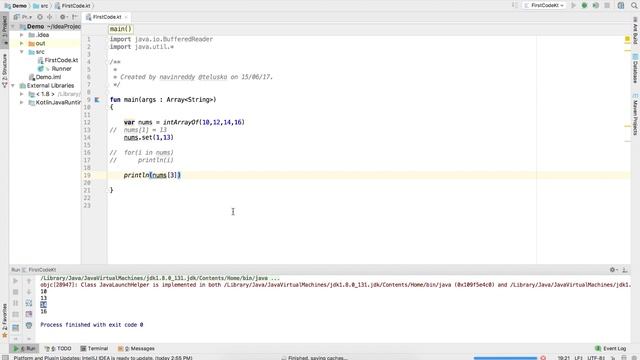The image size is (640, 360).
Task: Open the Terminal tool window tab
Action: point(94,349)
